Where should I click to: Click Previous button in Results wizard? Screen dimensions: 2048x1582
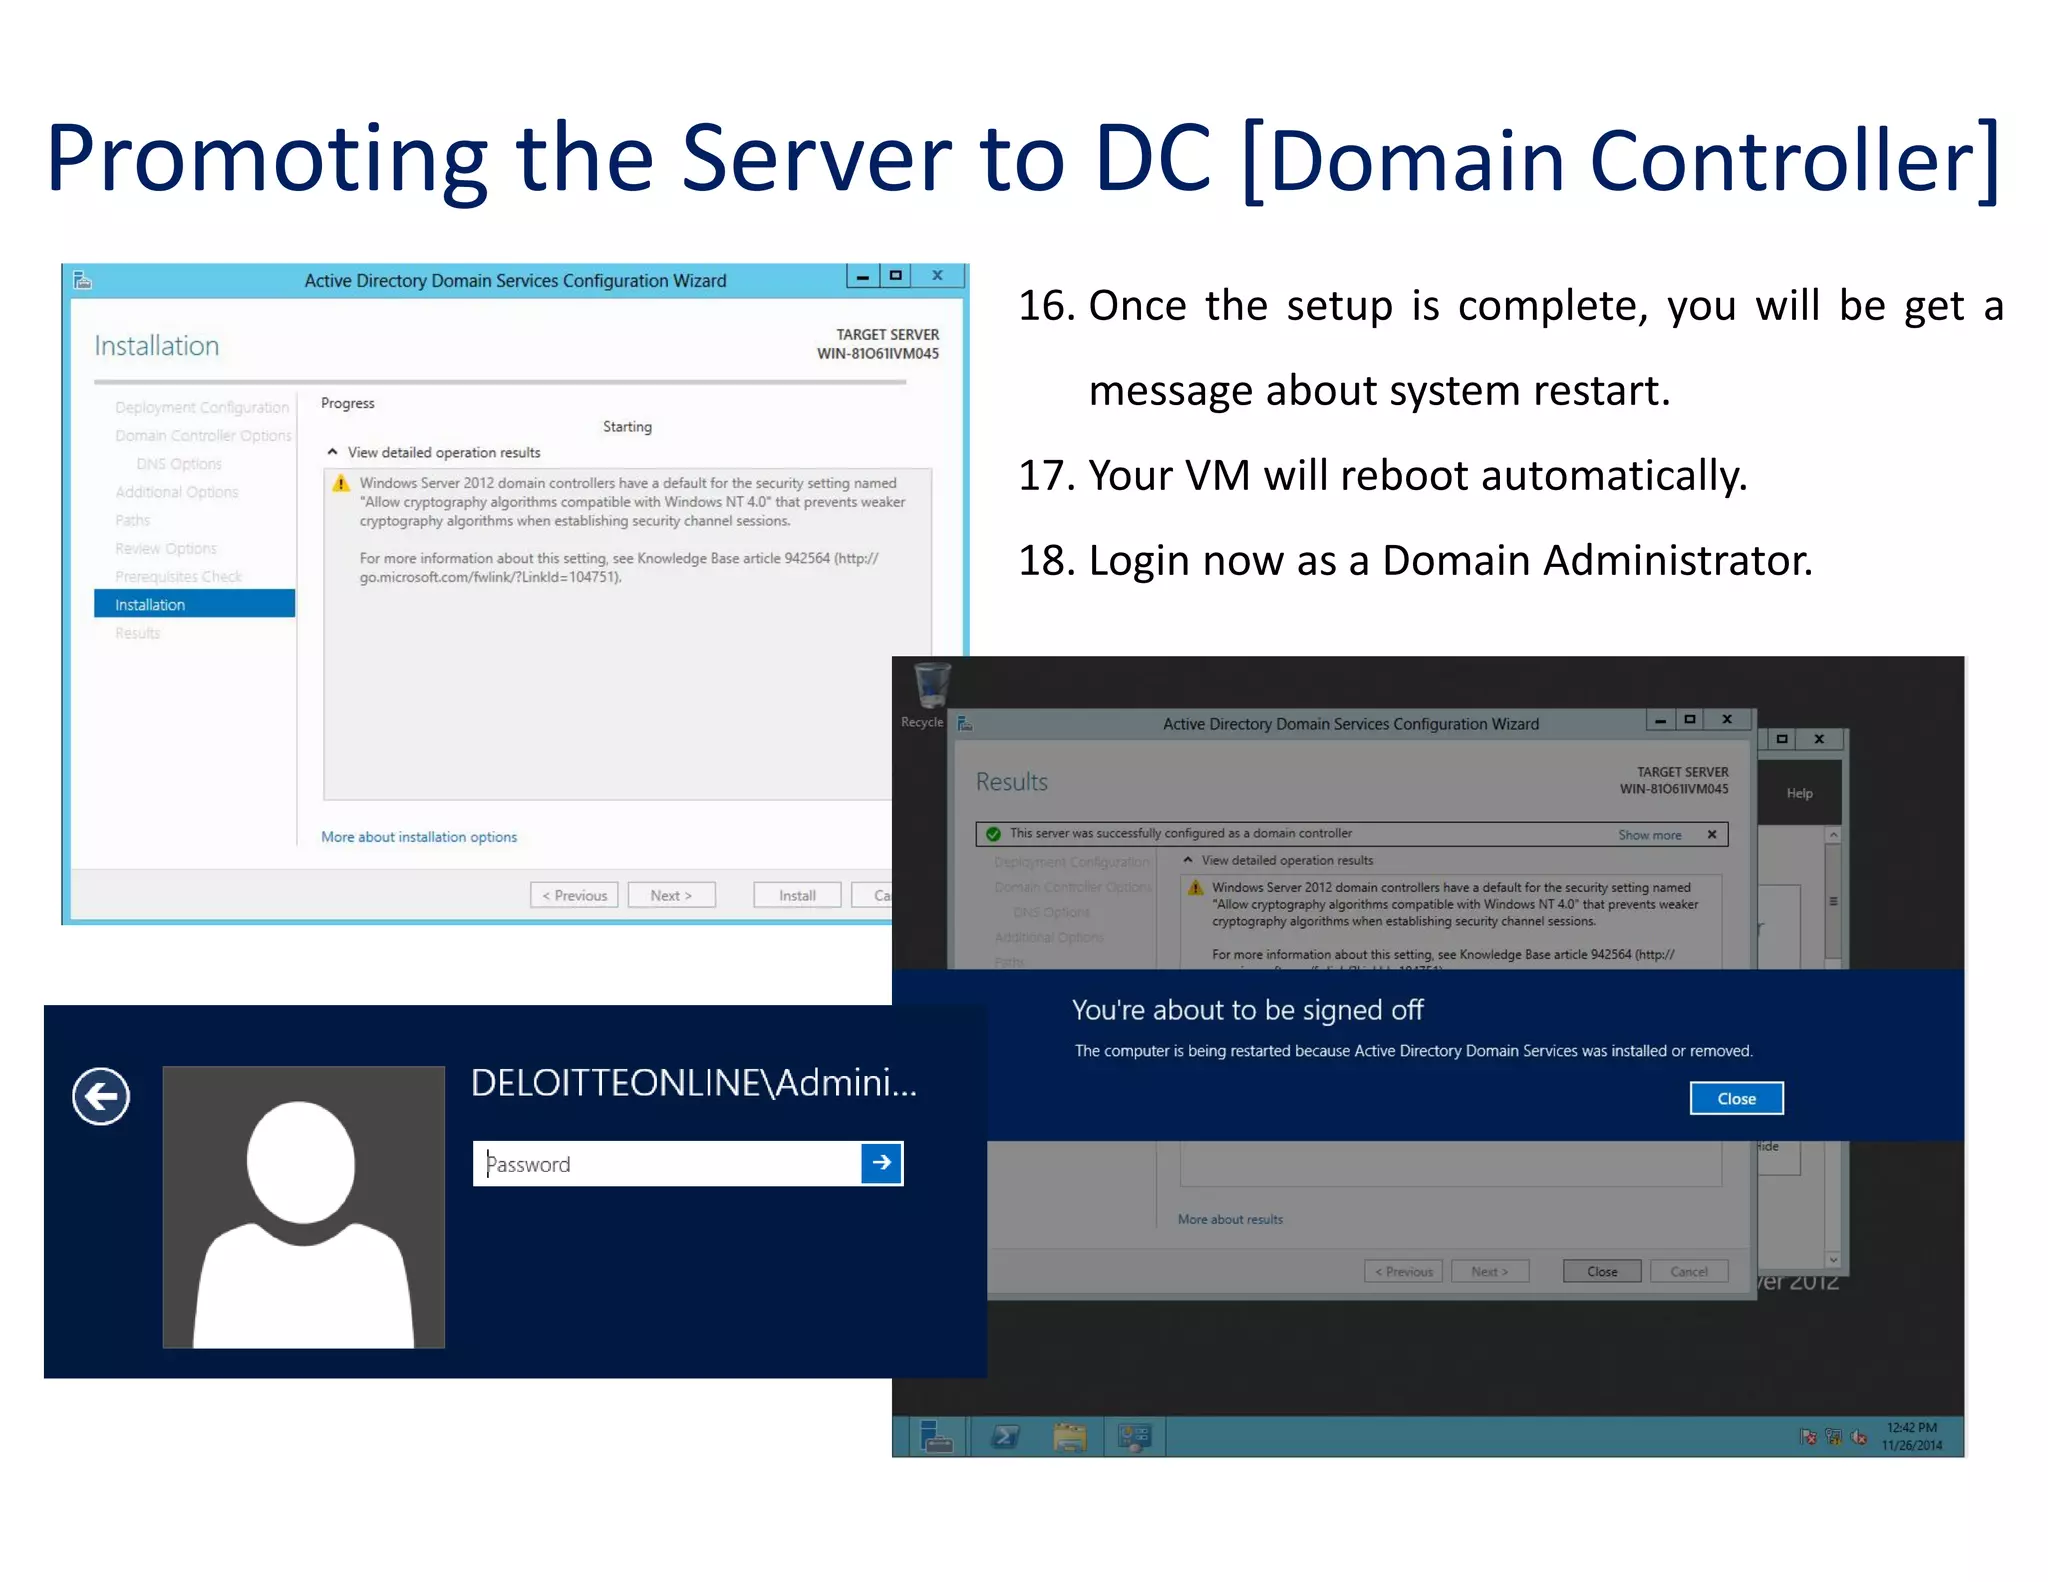pyautogui.click(x=1403, y=1271)
